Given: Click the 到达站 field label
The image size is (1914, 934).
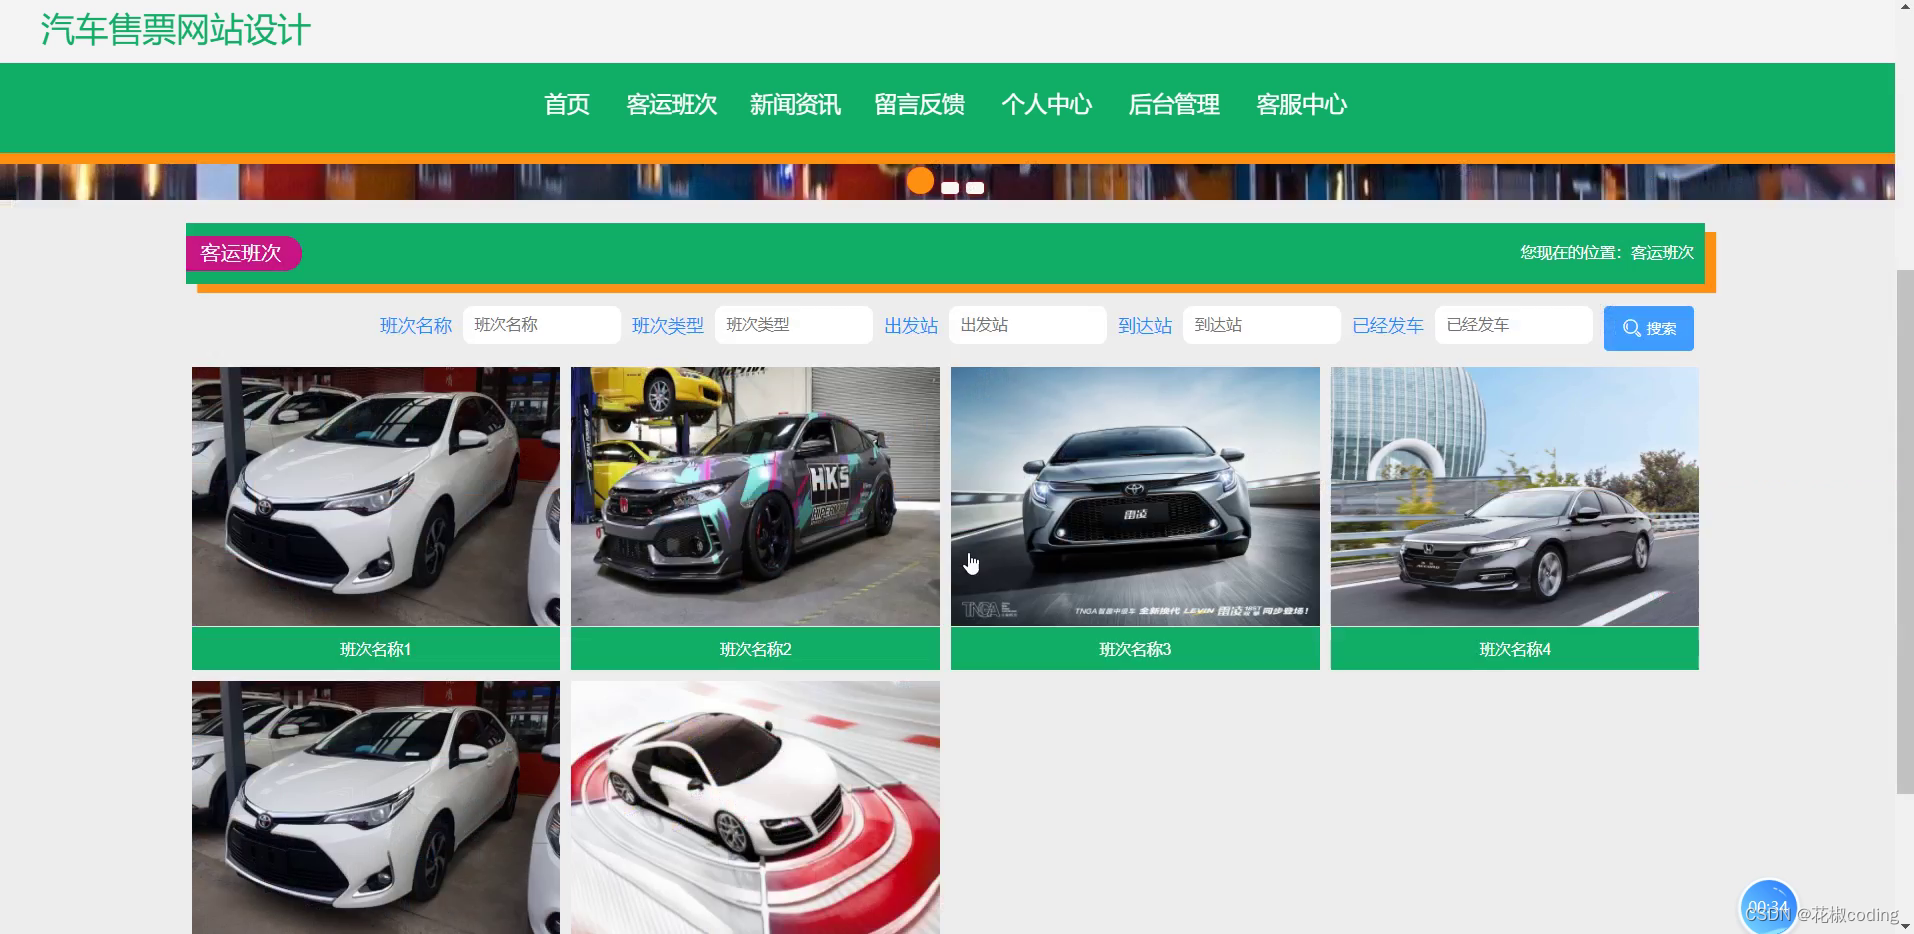Looking at the screenshot, I should [1145, 326].
